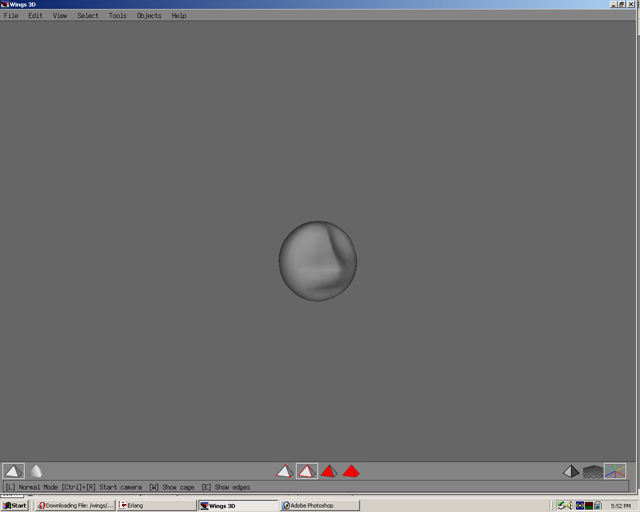640x512 pixels.
Task: Open the Help menu
Action: 179,16
